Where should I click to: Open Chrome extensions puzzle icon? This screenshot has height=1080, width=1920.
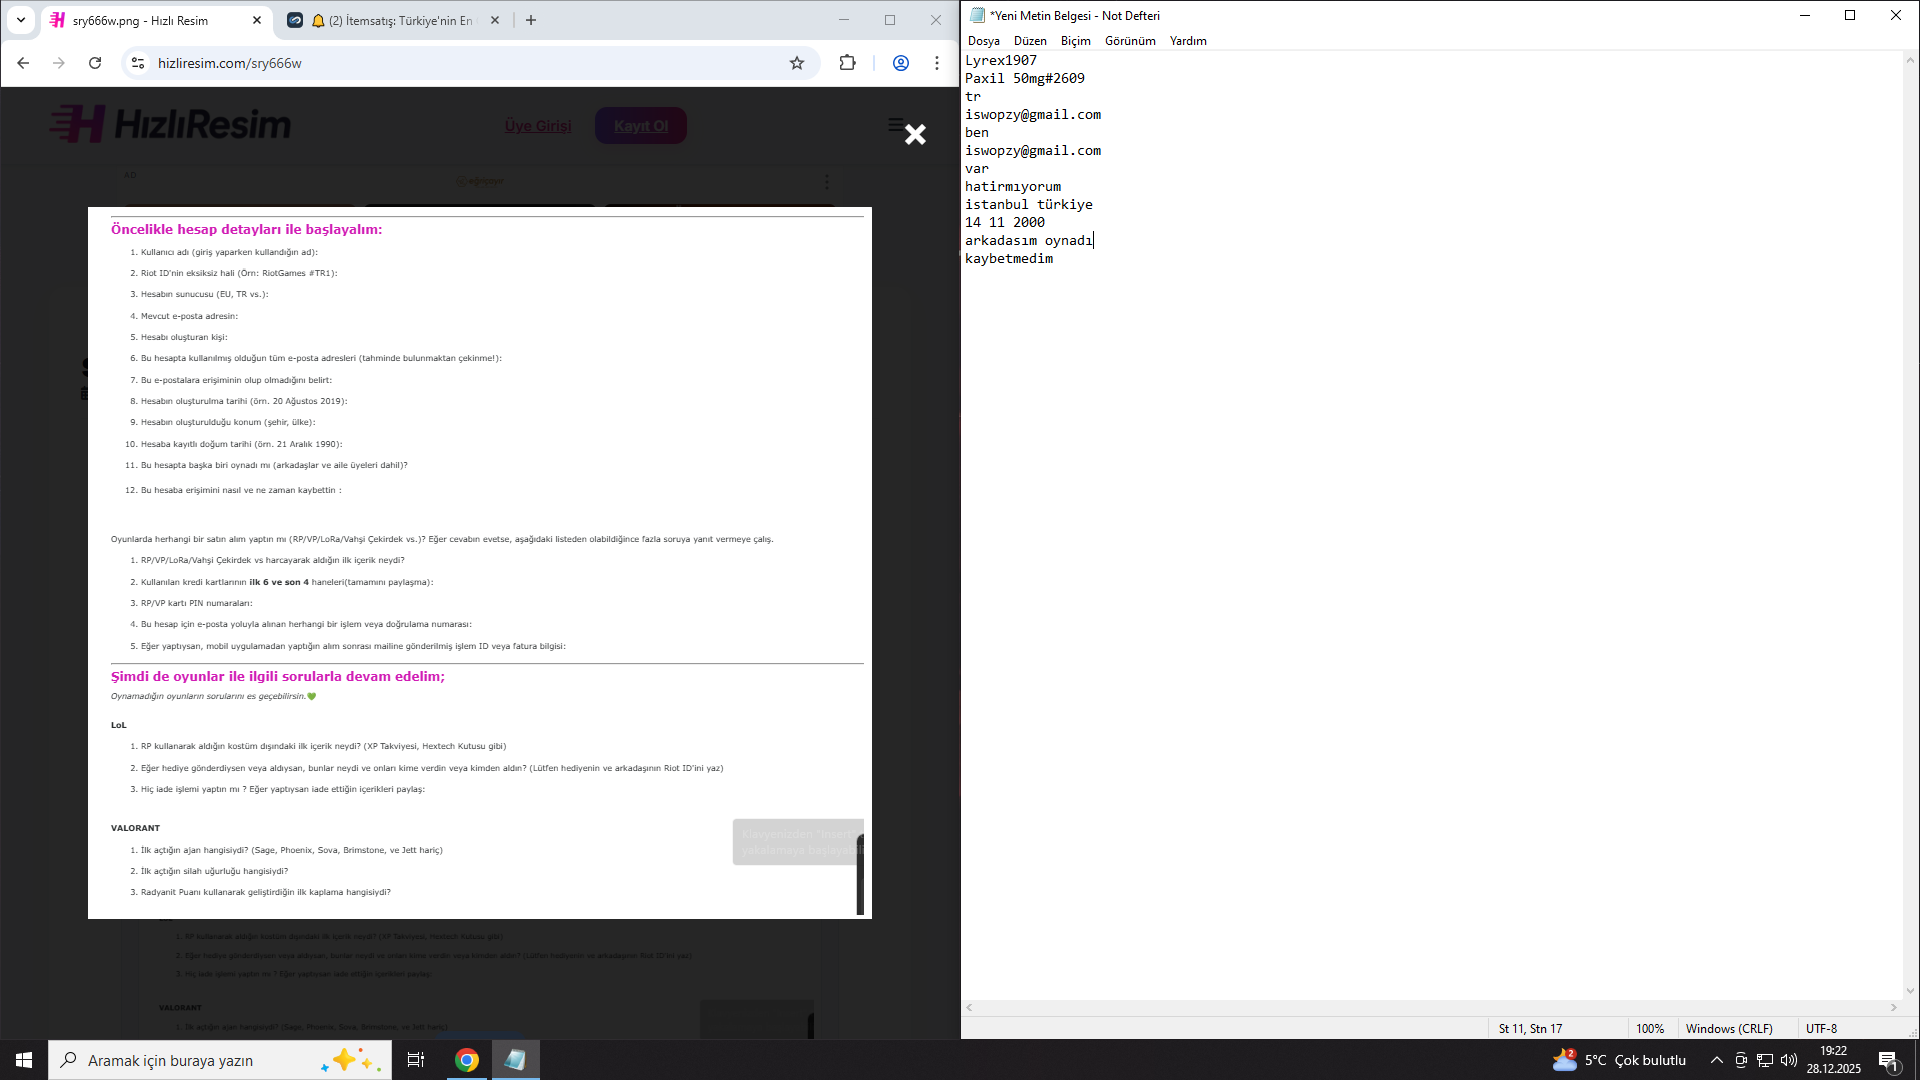click(x=848, y=63)
